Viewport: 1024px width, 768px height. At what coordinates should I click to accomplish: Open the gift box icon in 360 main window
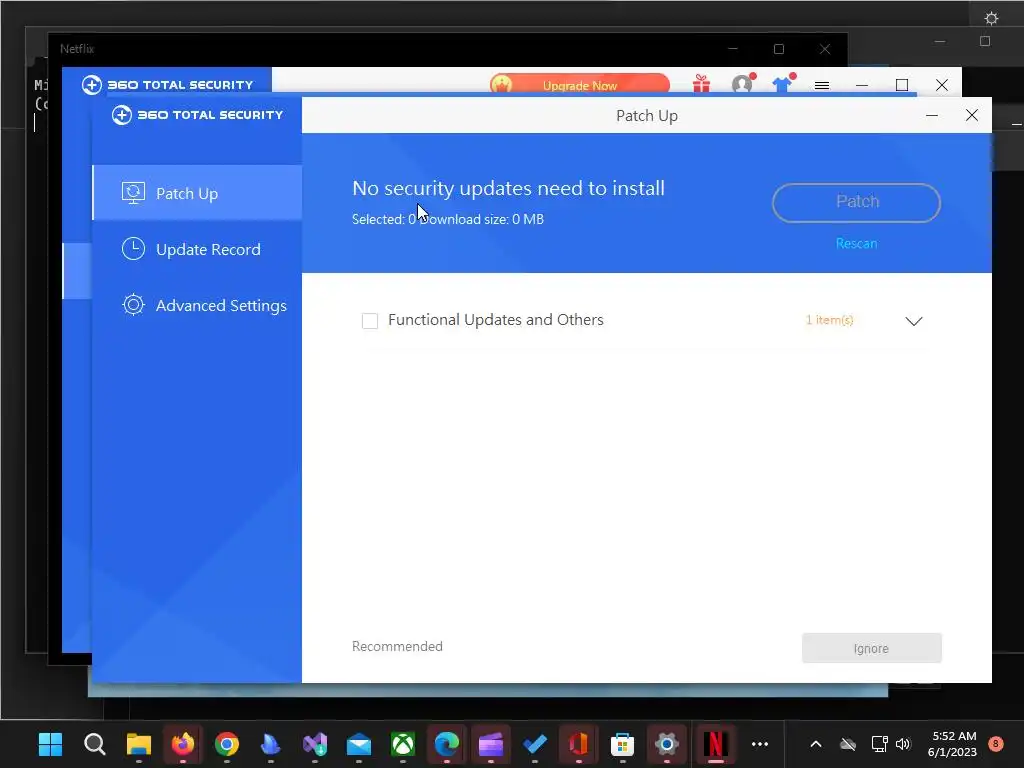pyautogui.click(x=701, y=84)
